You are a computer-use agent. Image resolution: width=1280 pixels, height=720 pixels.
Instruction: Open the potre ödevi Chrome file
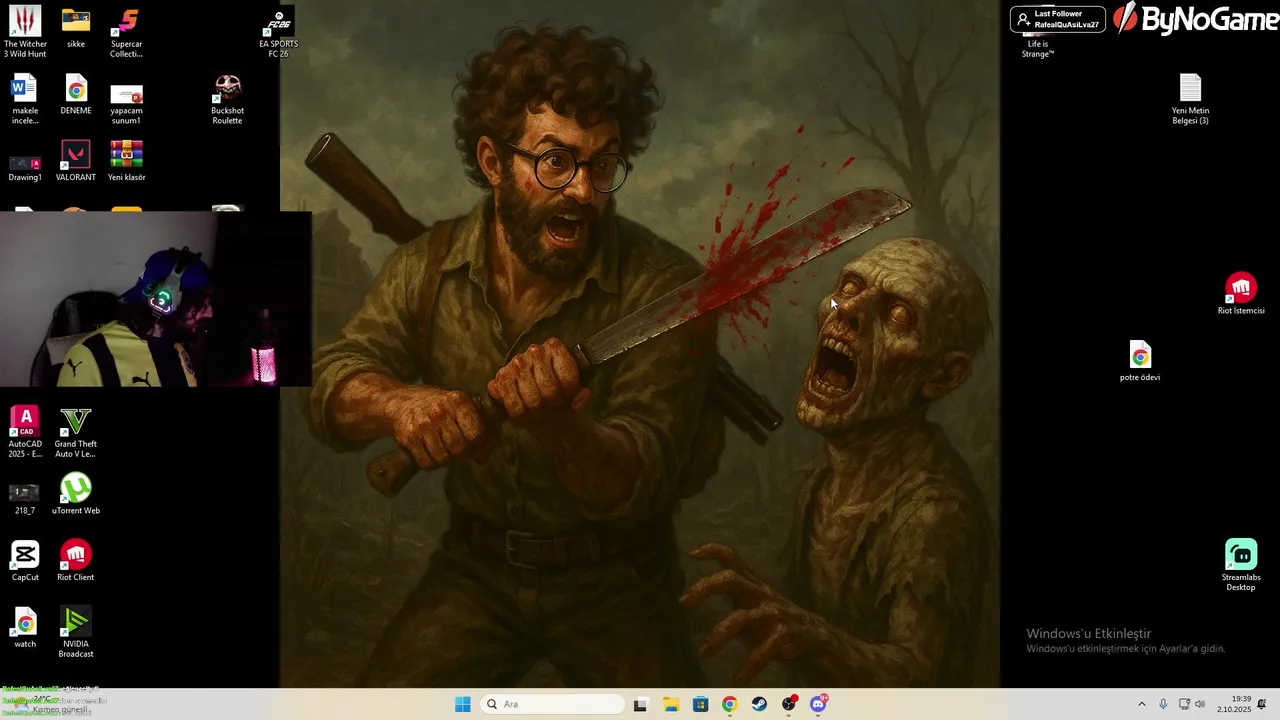point(1140,361)
